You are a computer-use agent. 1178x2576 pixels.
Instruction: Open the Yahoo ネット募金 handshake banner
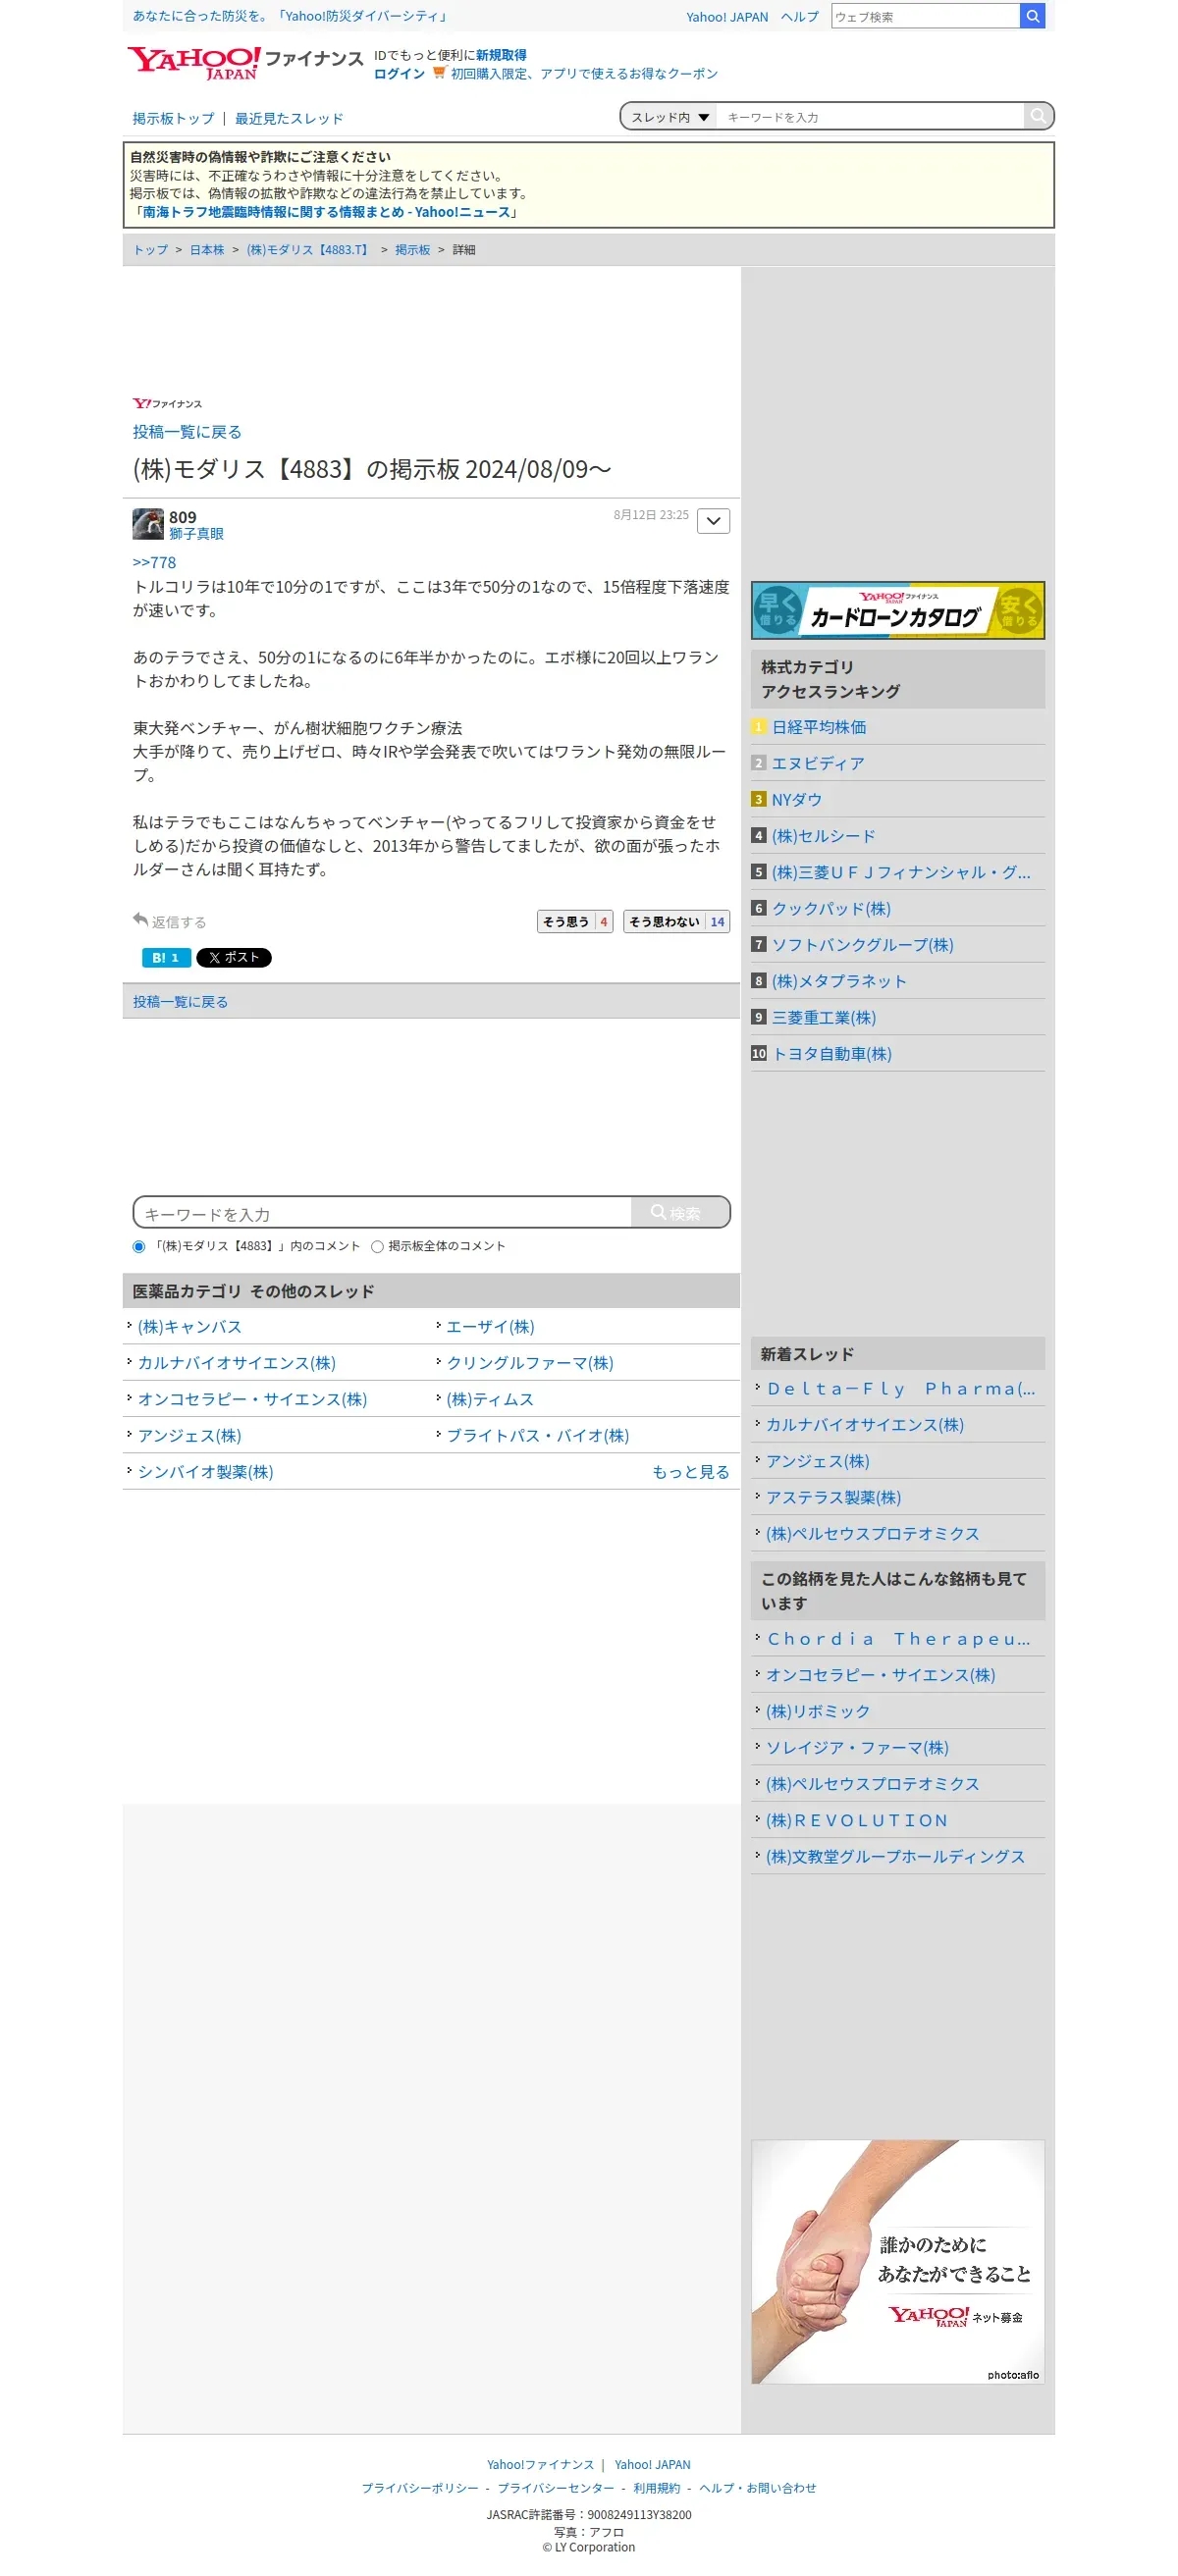pos(897,2261)
